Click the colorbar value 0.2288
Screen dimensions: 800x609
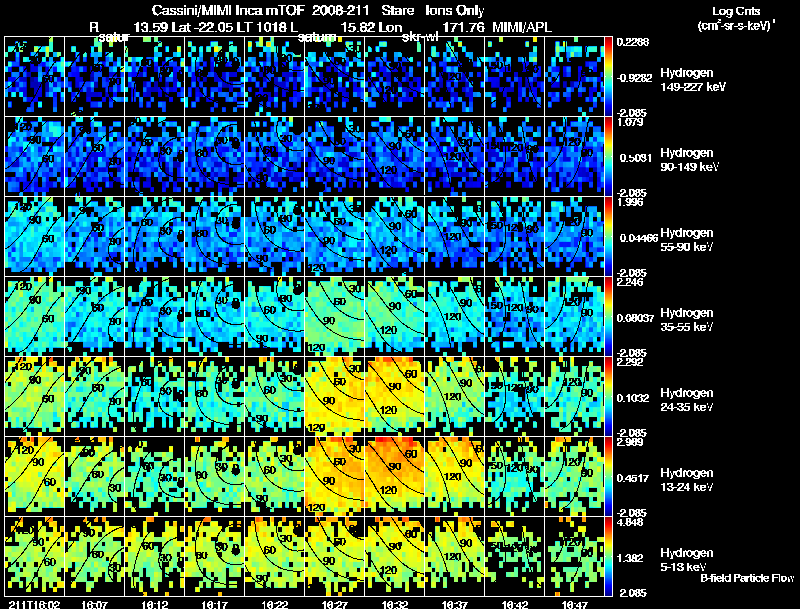click(633, 42)
